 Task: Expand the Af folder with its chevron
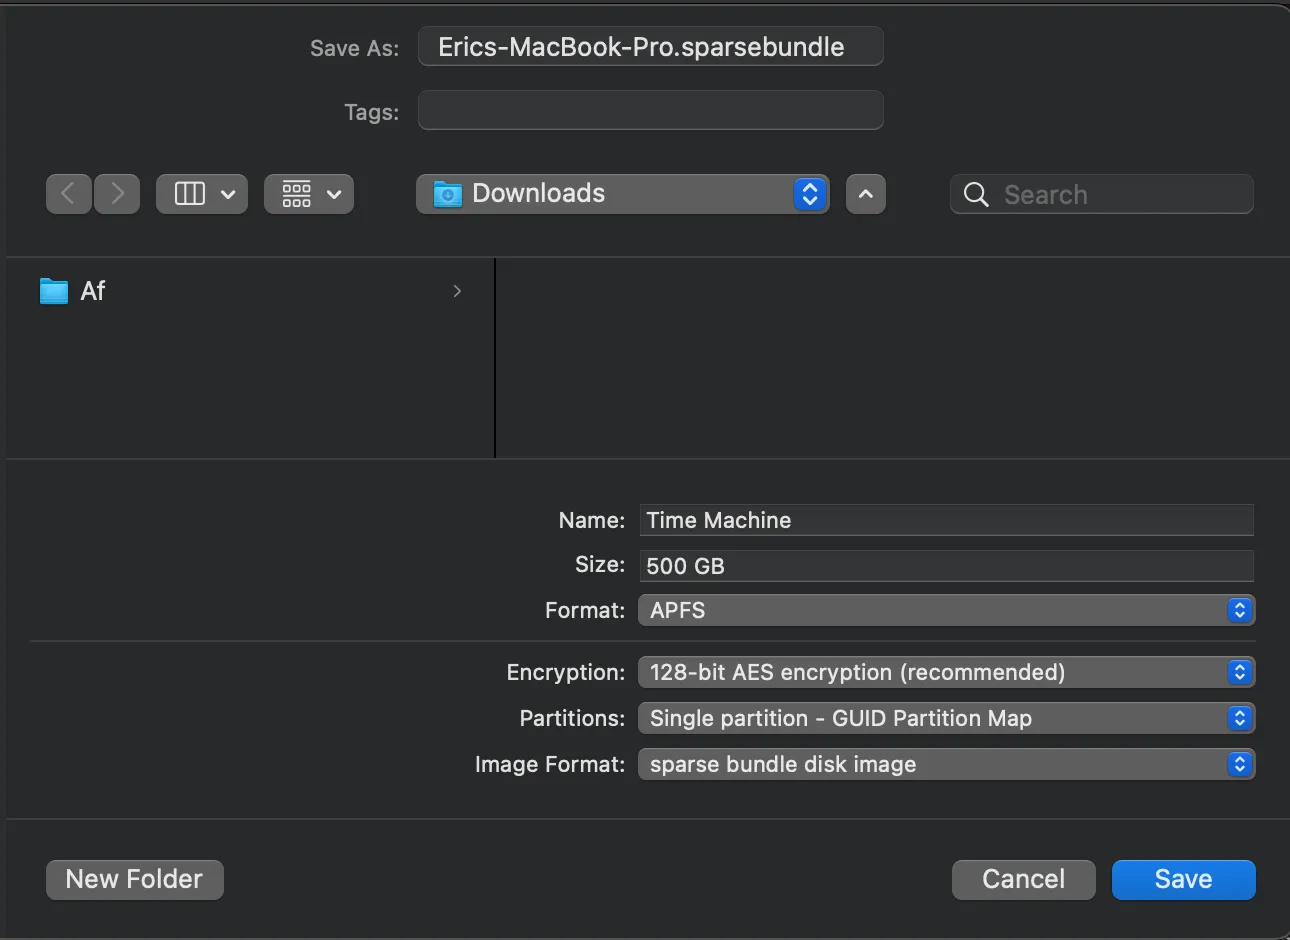[x=457, y=291]
